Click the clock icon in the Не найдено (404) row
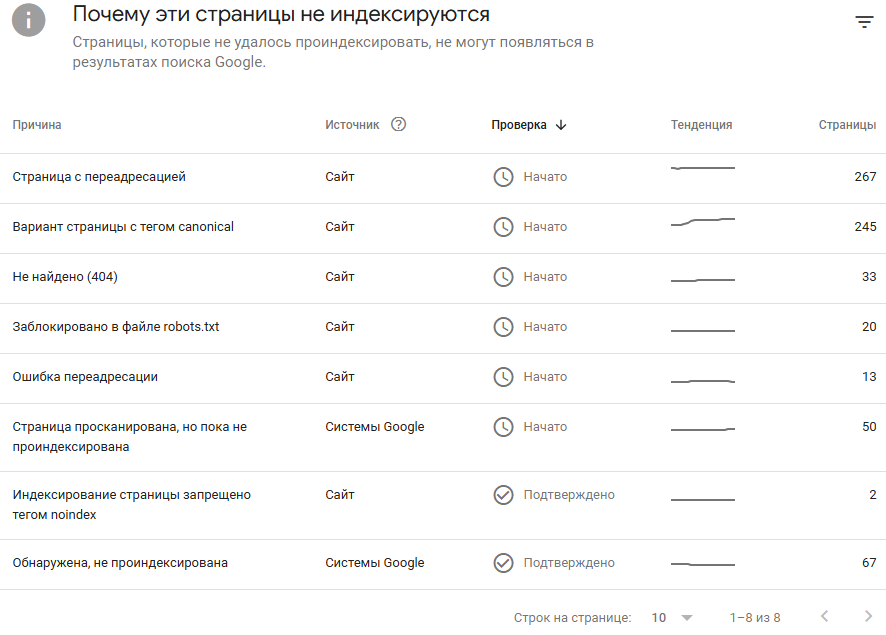This screenshot has height=635, width=886. point(503,277)
